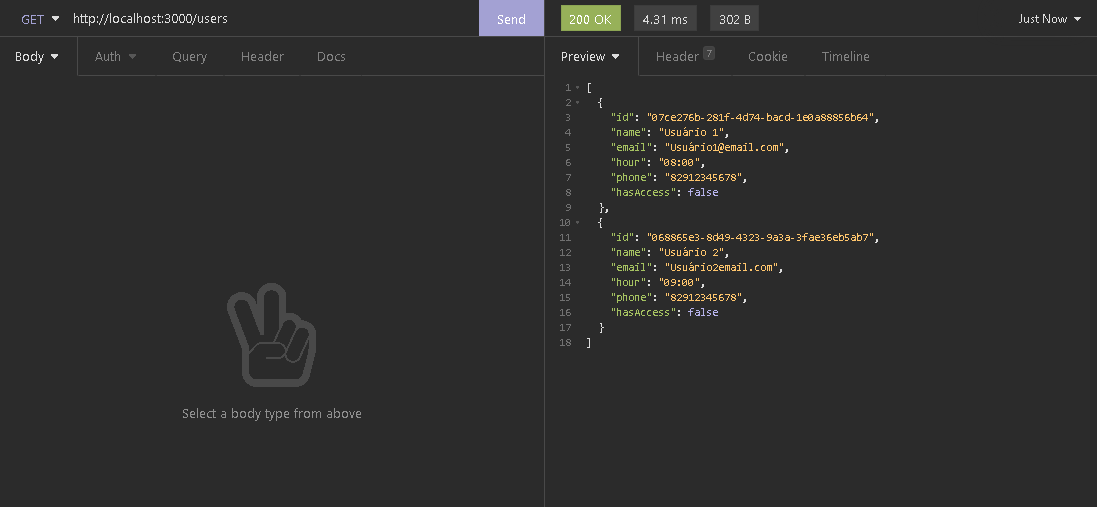Click the "Usuário 2" name value

pos(691,252)
